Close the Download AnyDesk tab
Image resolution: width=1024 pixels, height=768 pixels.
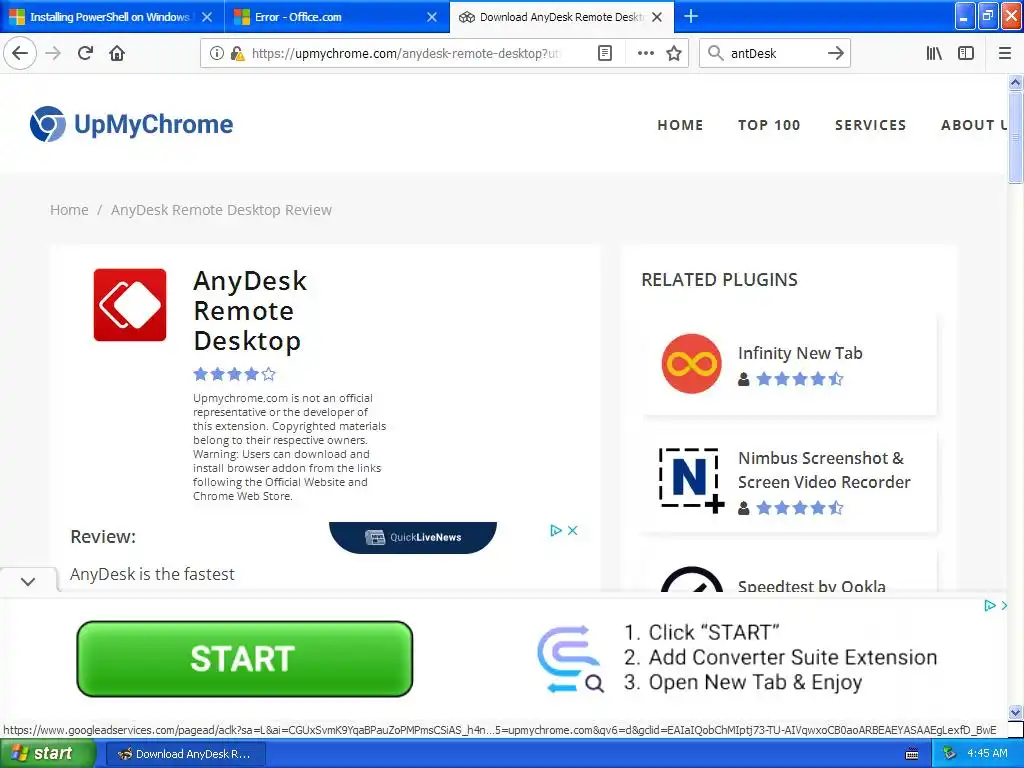[x=657, y=17]
